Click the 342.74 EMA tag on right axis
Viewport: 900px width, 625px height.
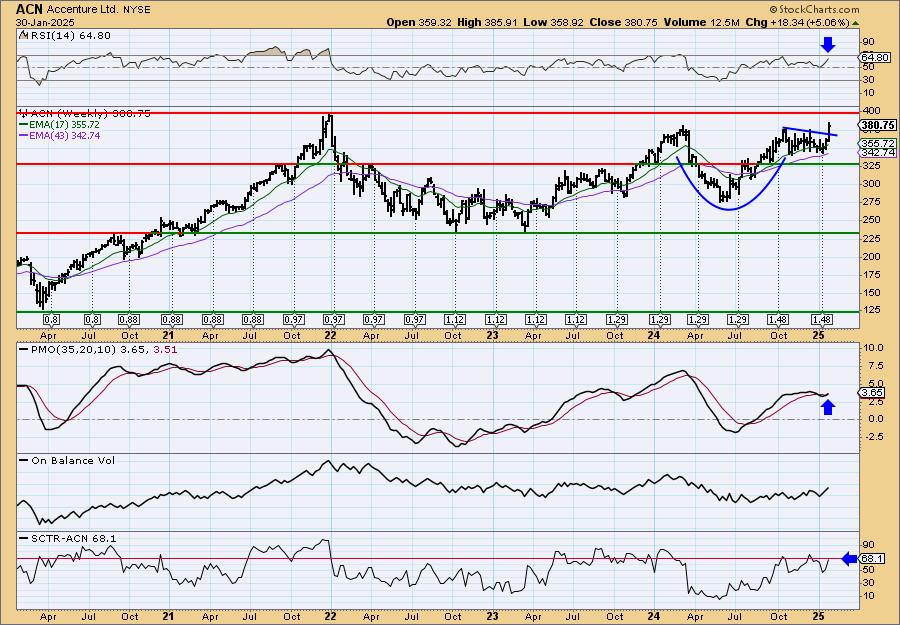click(878, 152)
